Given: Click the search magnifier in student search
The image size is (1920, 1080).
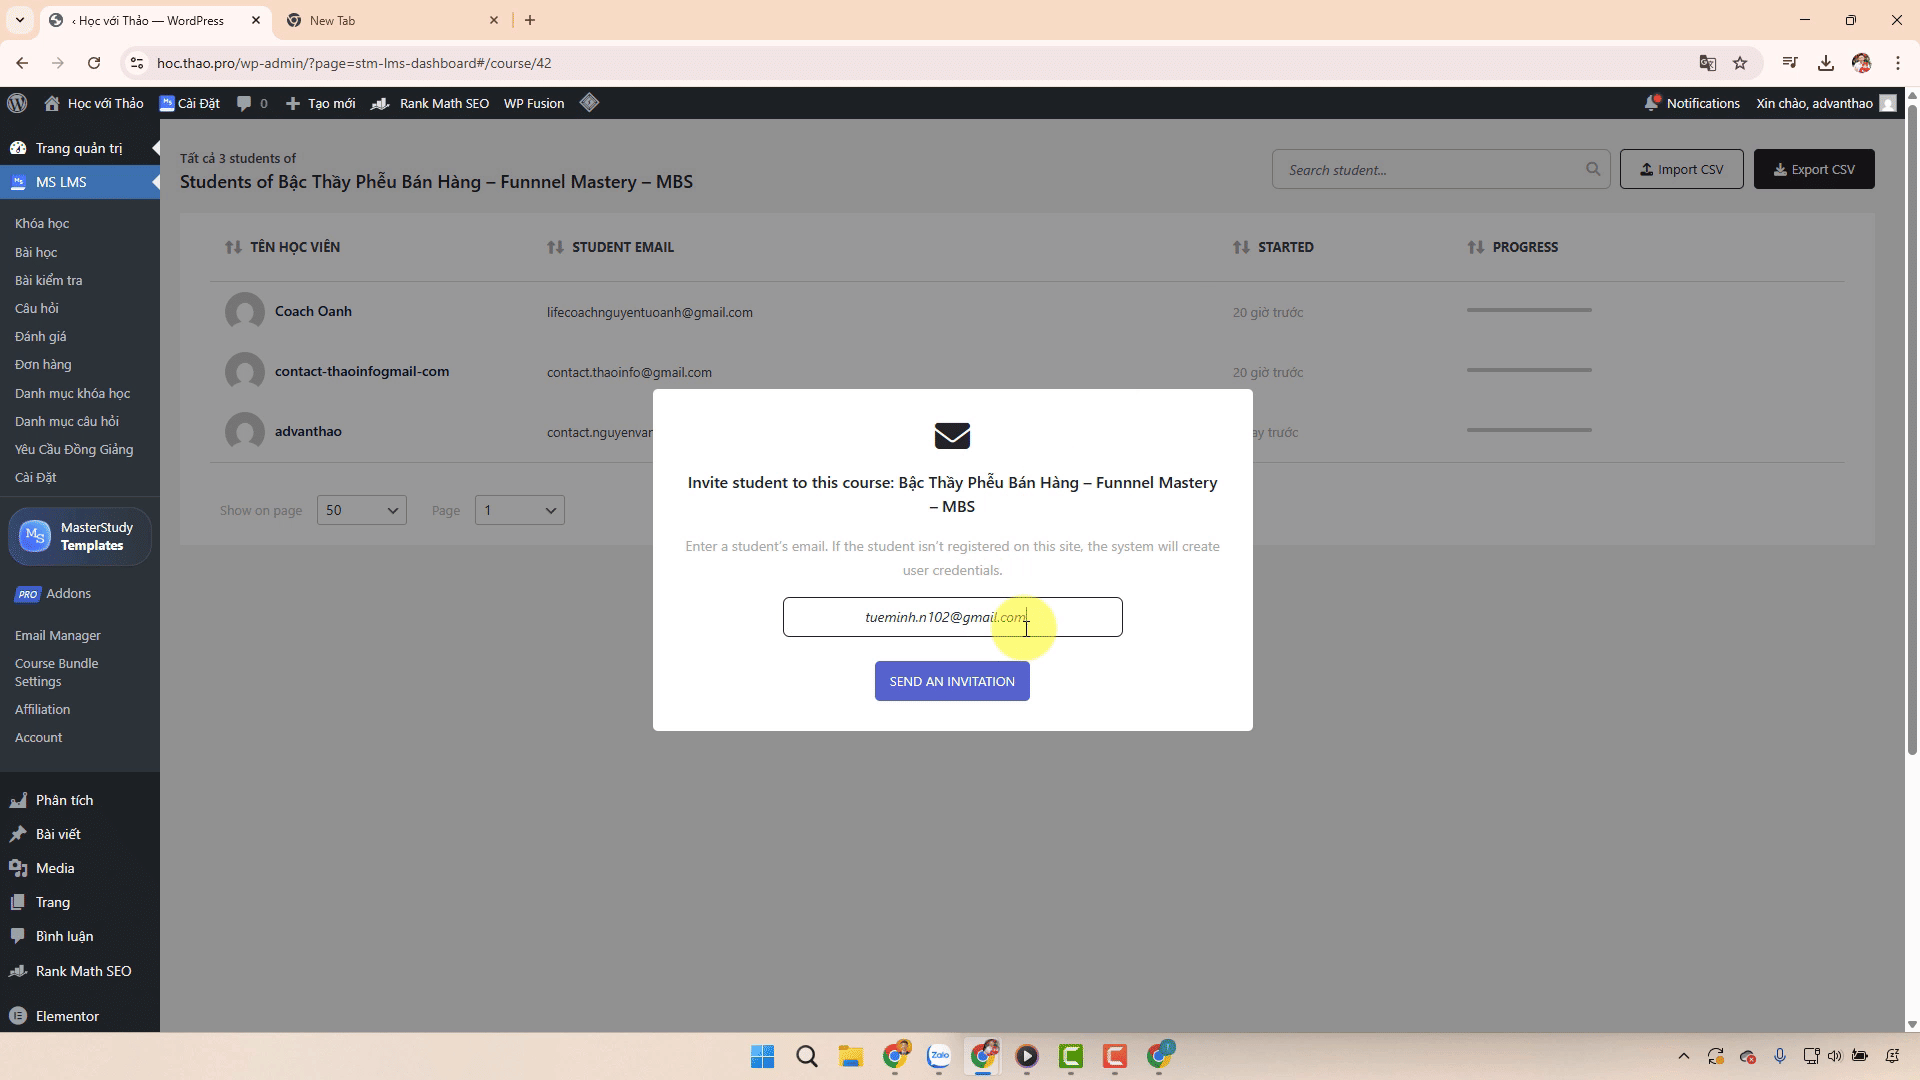Looking at the screenshot, I should click(1592, 169).
